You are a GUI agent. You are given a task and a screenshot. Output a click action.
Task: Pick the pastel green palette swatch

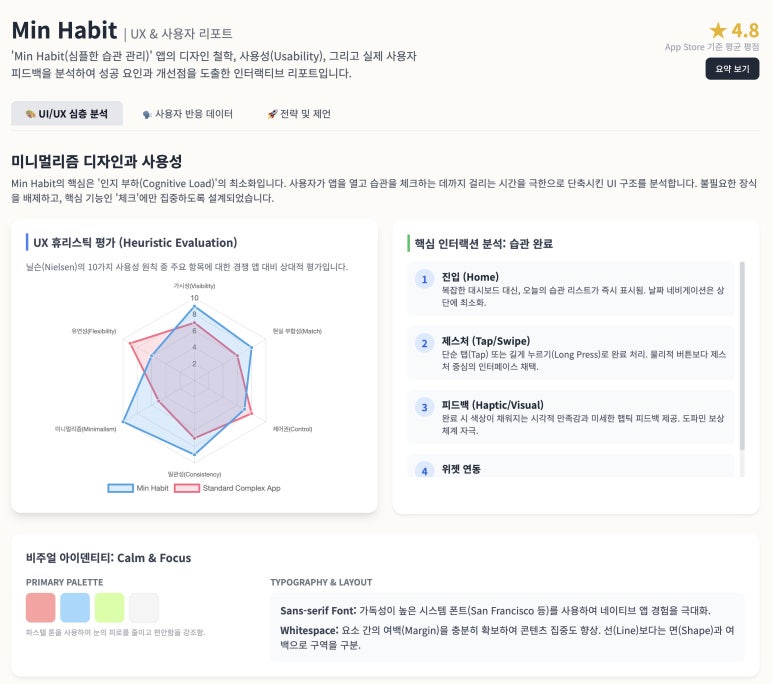109,607
